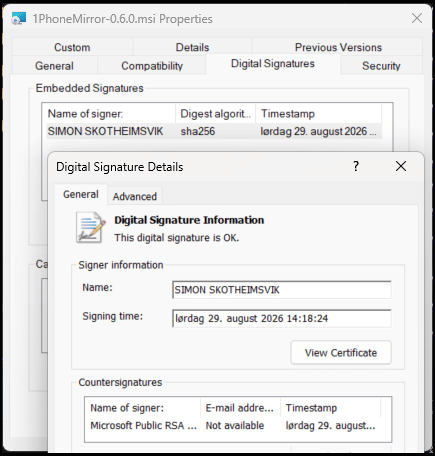
Task: Switch to the Details tab
Action: [x=192, y=47]
